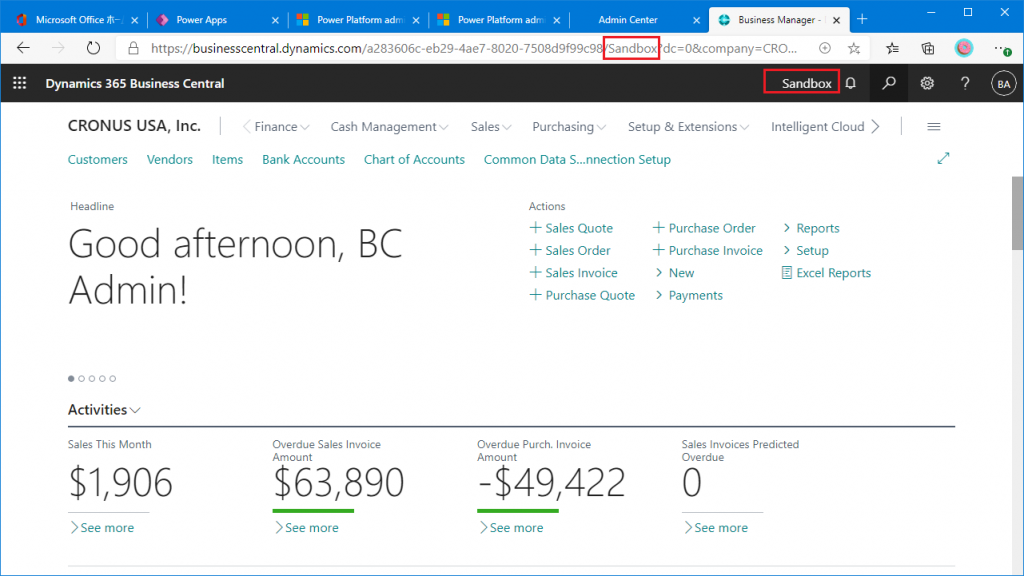Open the $63,890 overdue sales tile
Viewport: 1024px width, 576px height.
(x=338, y=483)
